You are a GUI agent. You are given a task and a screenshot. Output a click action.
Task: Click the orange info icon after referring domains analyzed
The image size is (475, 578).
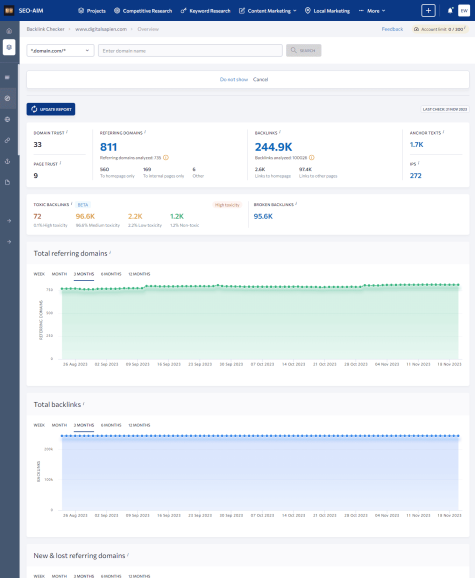pos(166,158)
